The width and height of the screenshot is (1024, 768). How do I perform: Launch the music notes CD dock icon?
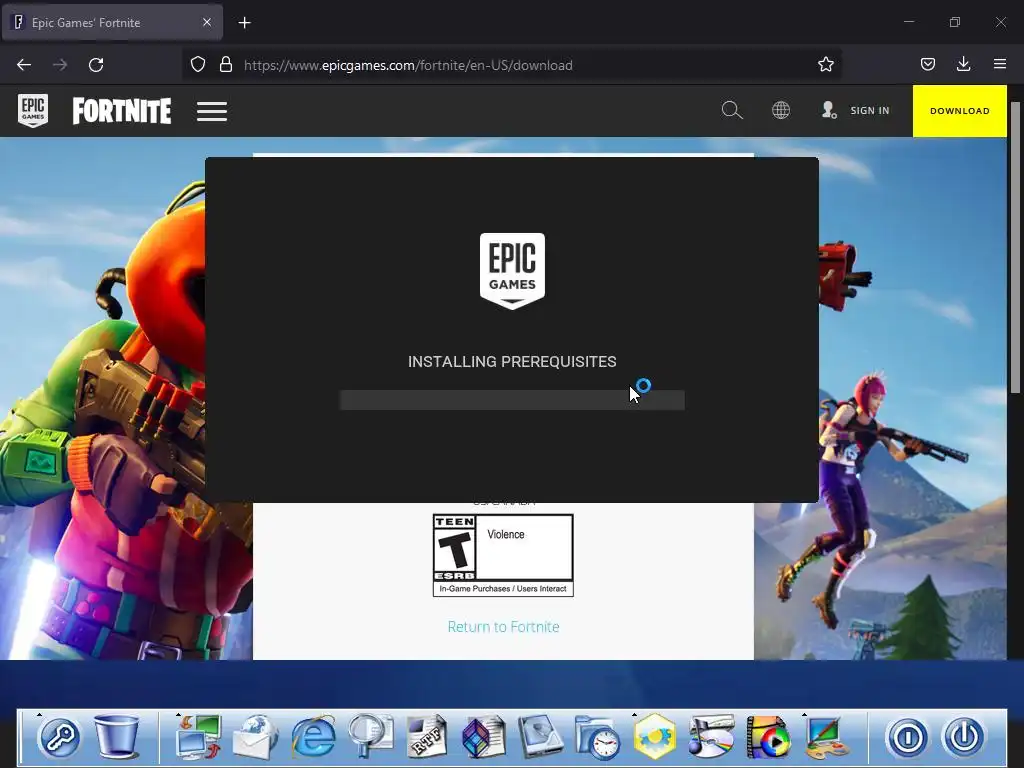click(x=711, y=737)
